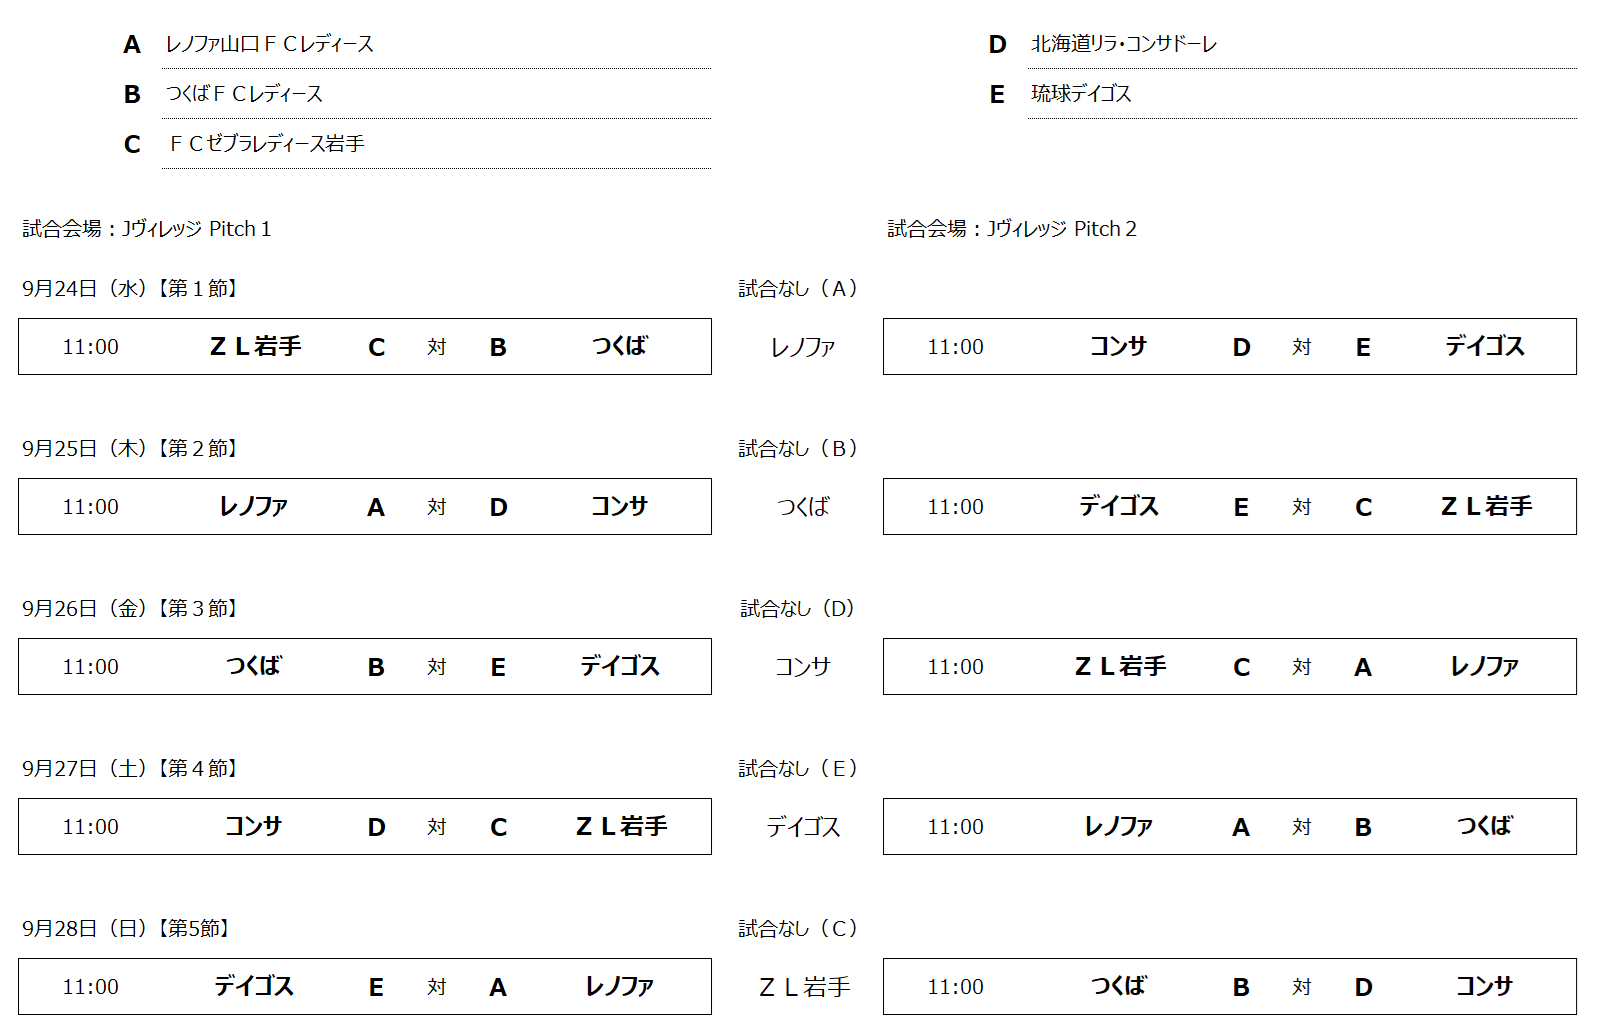Click デイゴス in the round 1 Pitch 2 match
The height and width of the screenshot is (1036, 1597).
point(1484,347)
